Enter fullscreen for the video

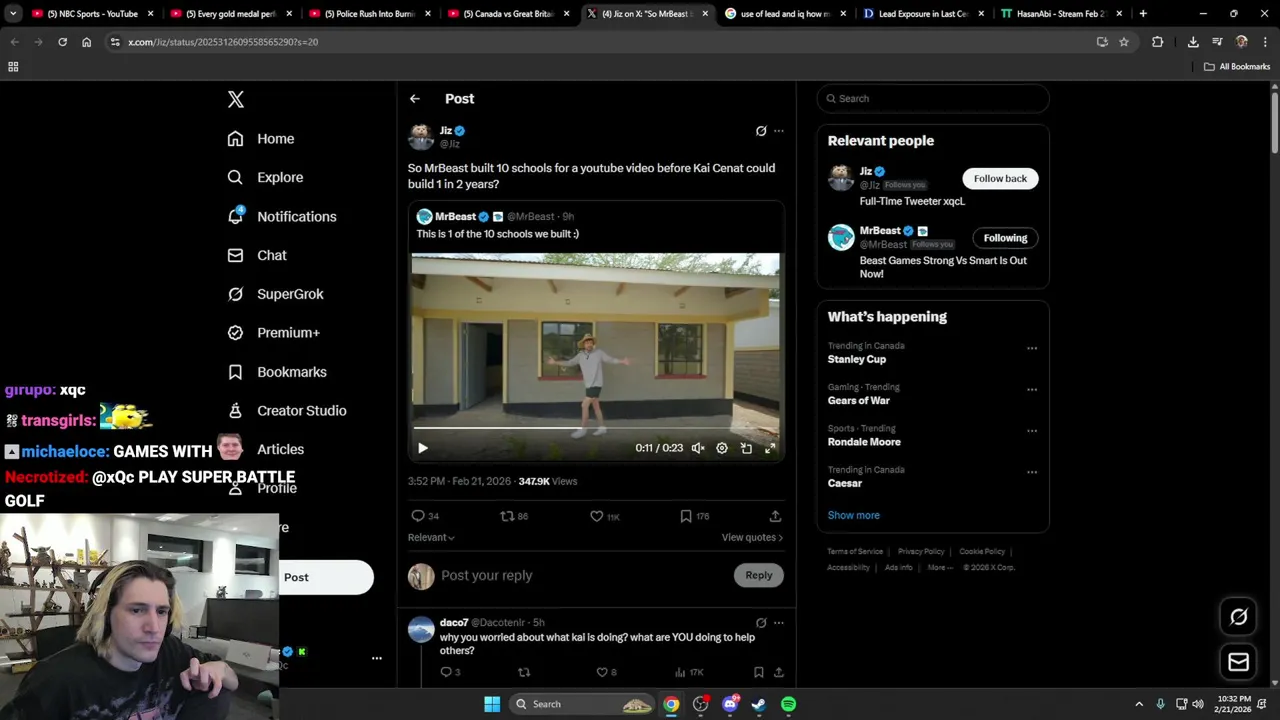[x=770, y=448]
